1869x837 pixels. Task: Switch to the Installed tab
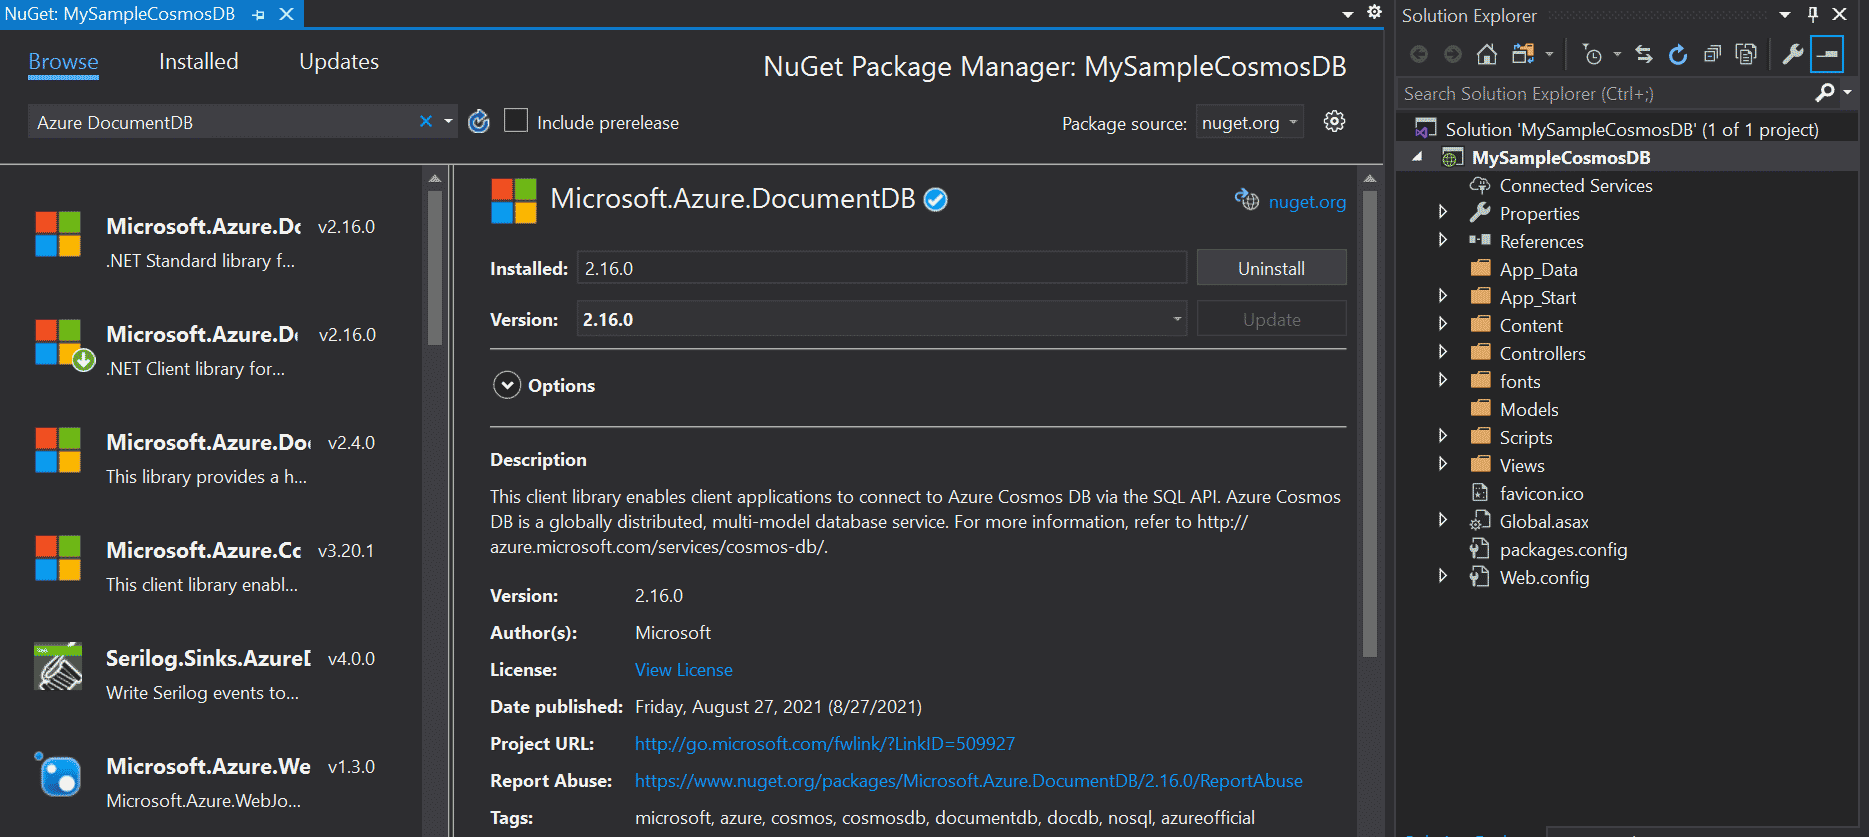199,62
